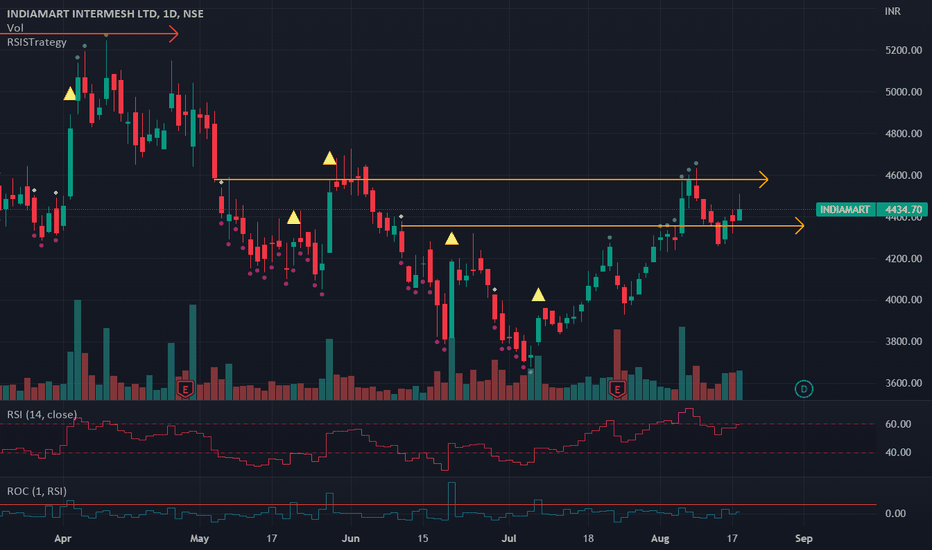Click the latest green candlestick near 4434

pos(739,214)
